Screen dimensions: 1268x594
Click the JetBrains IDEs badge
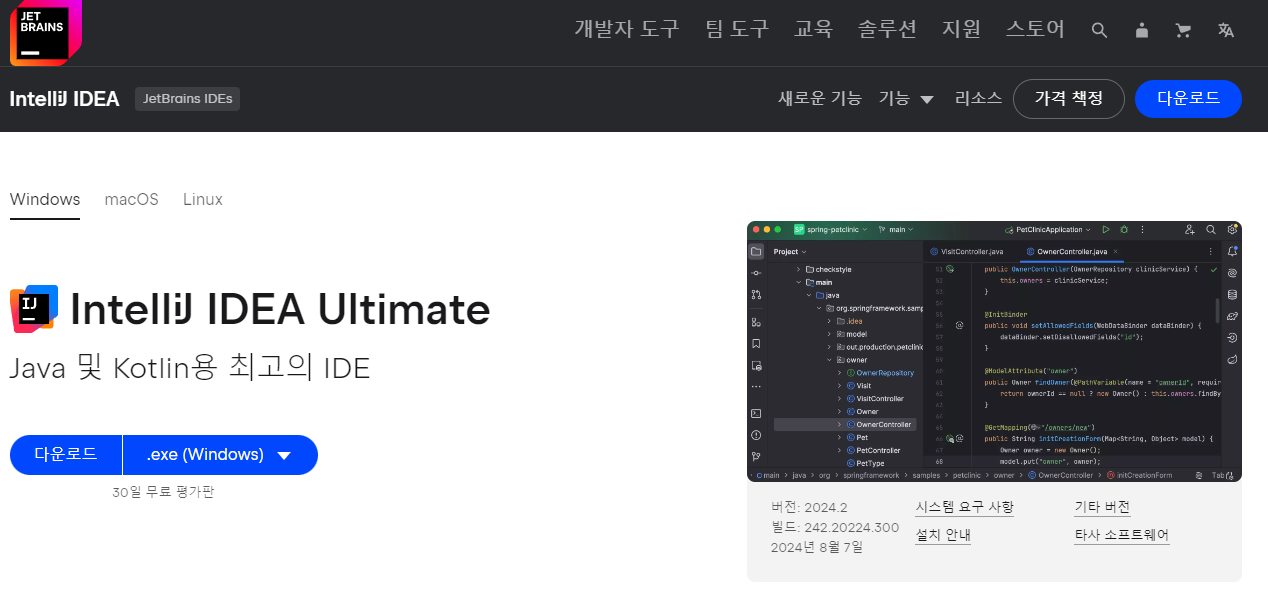[188, 99]
